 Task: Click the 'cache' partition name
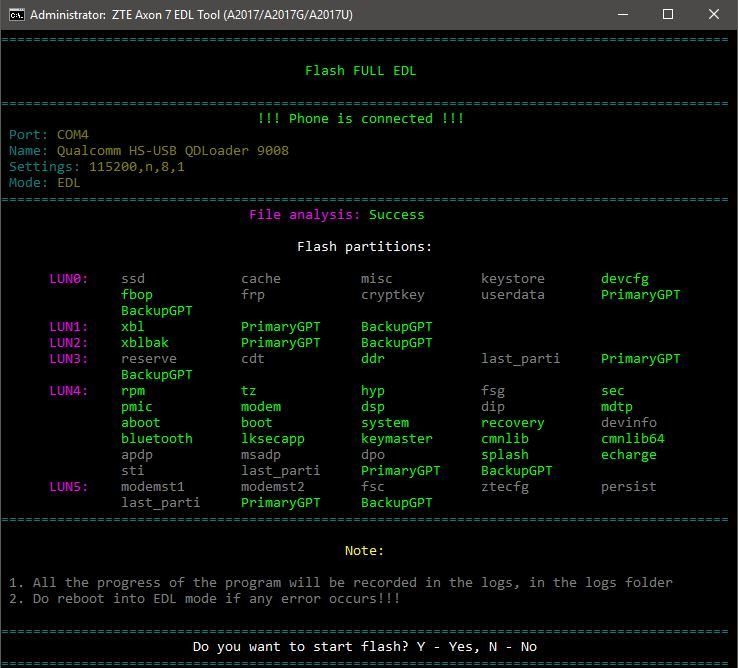[261, 279]
